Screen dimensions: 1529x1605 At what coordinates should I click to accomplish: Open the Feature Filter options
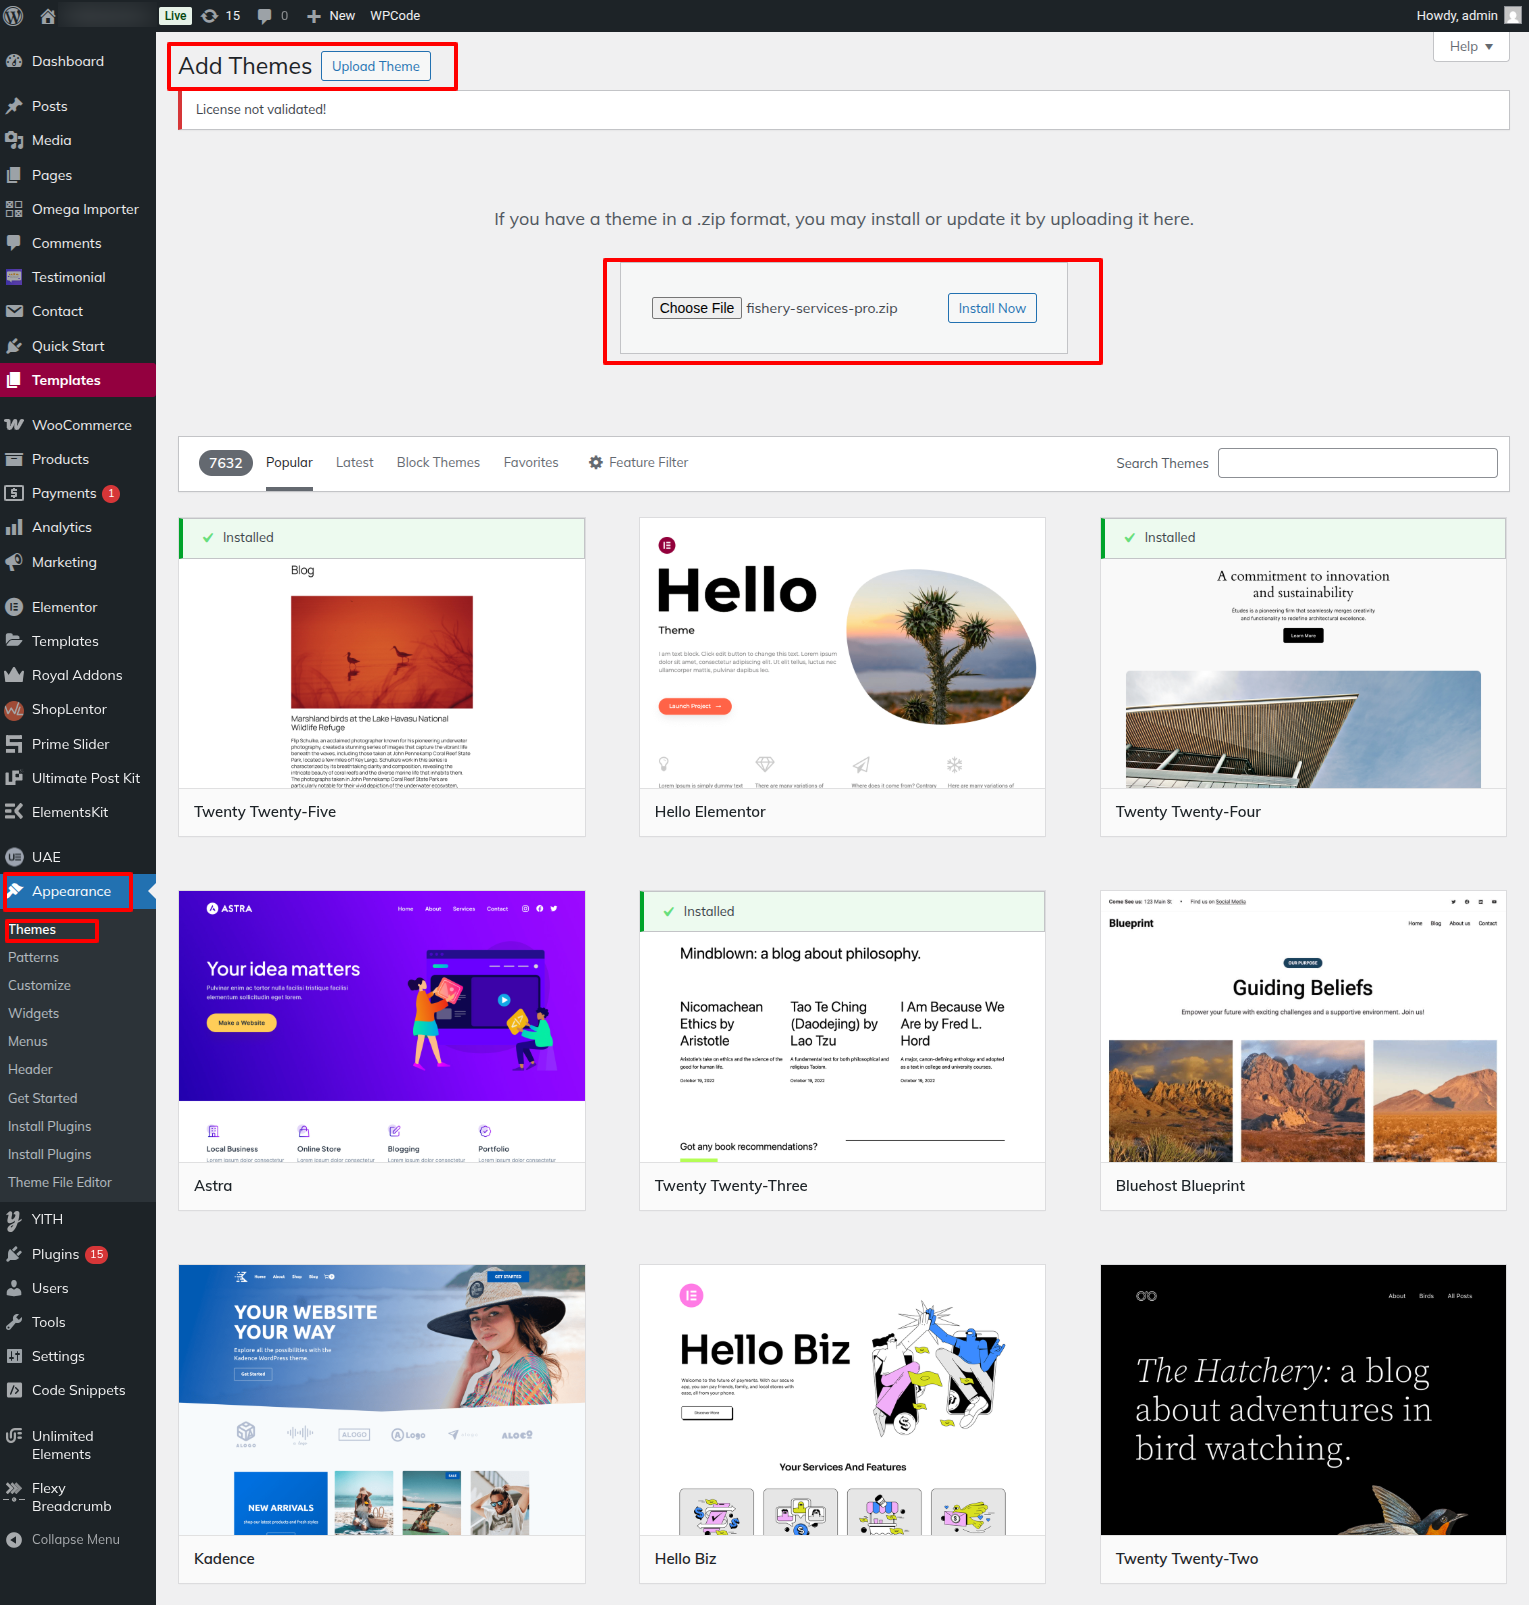(x=638, y=463)
